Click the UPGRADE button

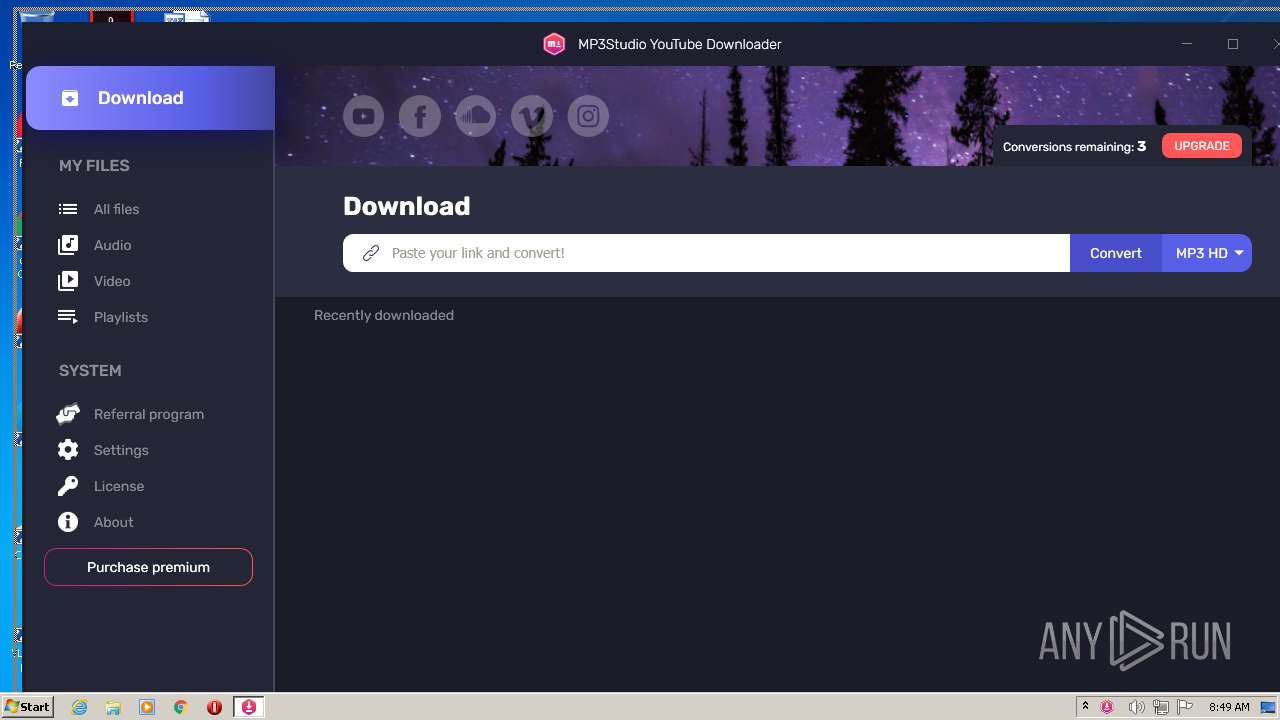tap(1202, 146)
